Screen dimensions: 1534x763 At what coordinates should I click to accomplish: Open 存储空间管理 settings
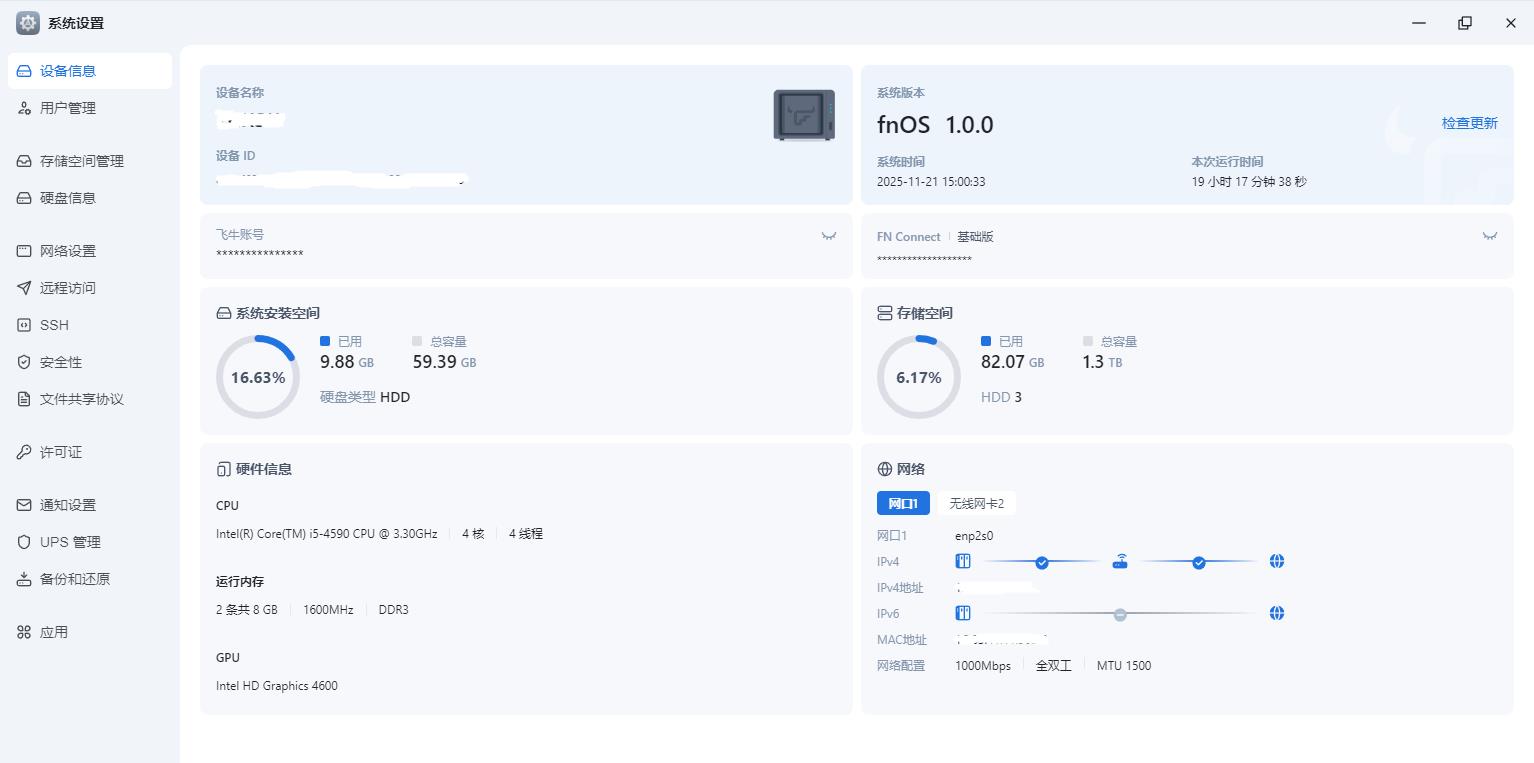coord(82,161)
